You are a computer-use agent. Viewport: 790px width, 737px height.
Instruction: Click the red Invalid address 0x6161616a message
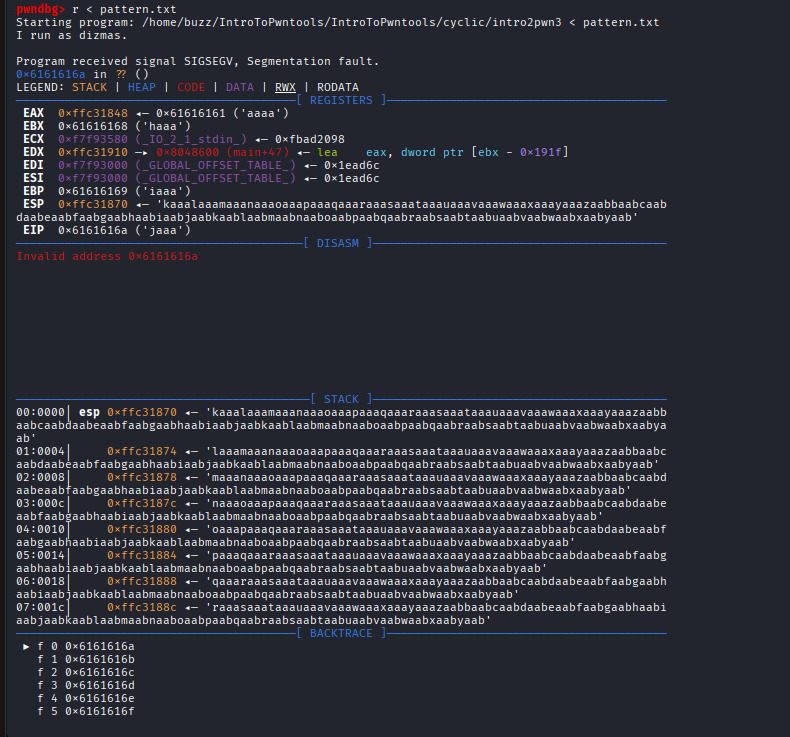(x=107, y=257)
